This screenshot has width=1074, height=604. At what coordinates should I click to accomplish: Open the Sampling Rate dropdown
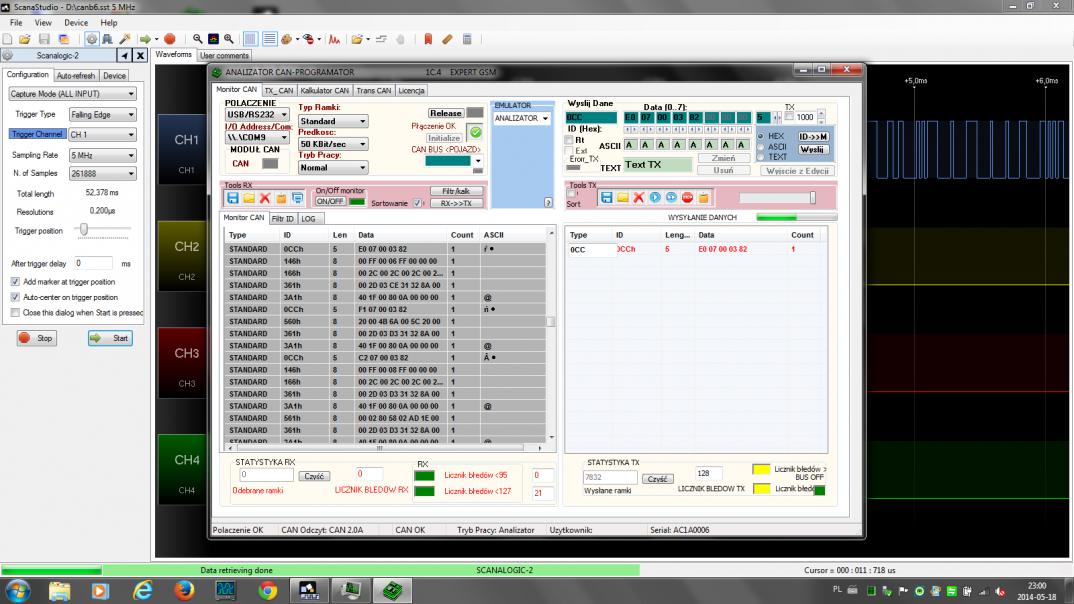[x=101, y=155]
